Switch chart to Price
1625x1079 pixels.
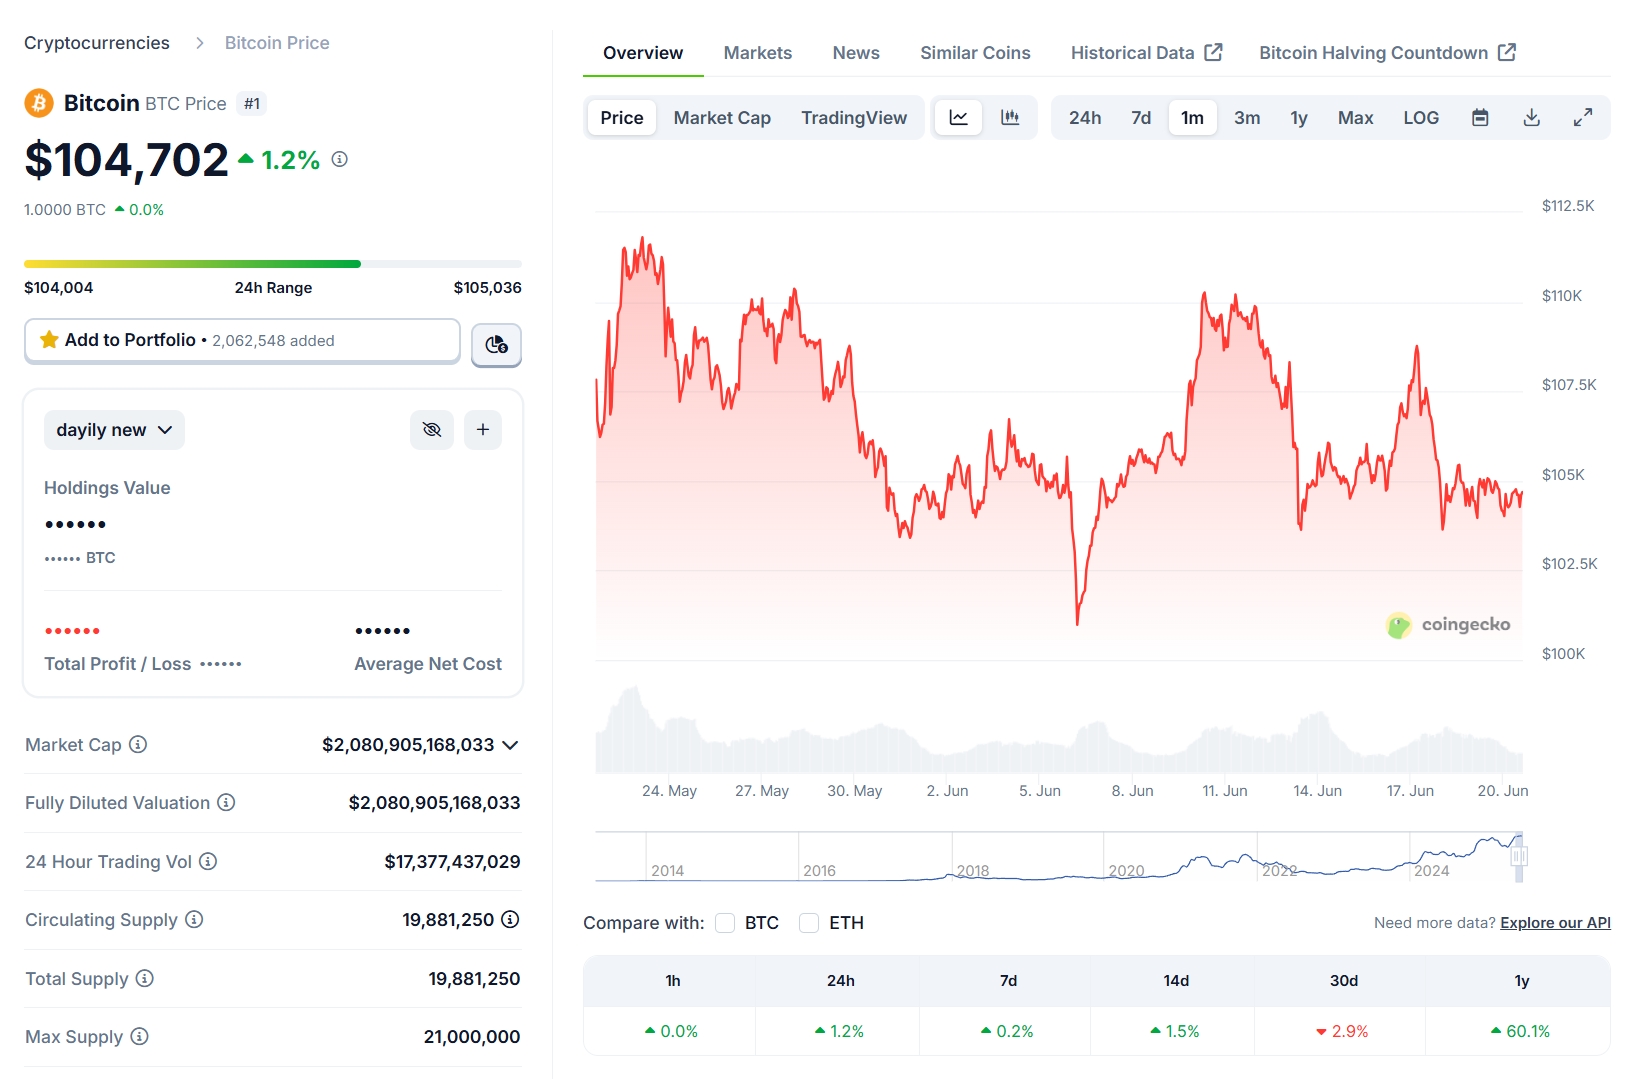point(622,118)
